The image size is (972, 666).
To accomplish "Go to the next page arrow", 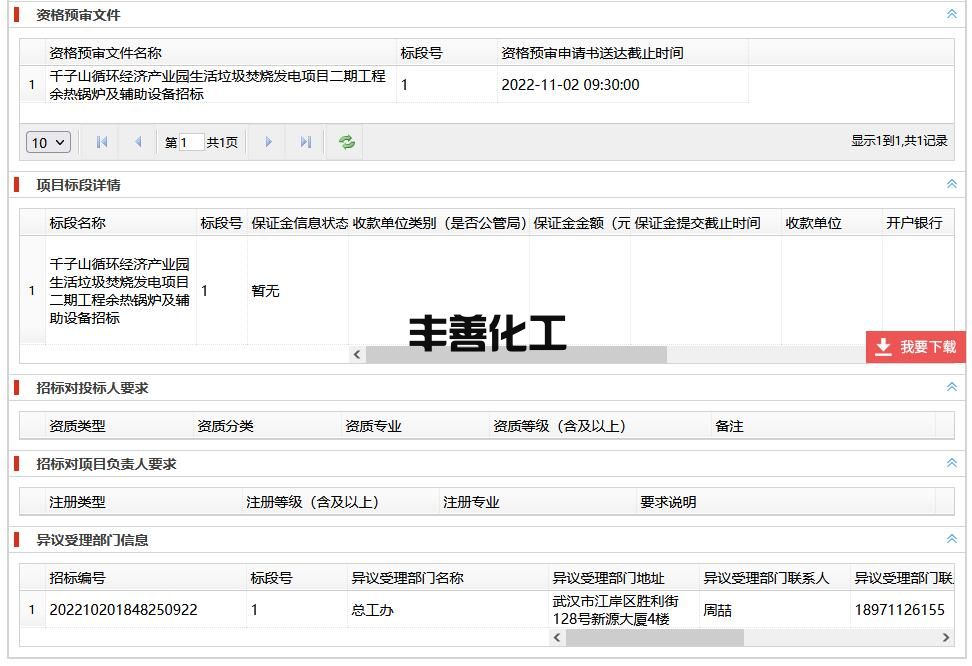I will coord(268,142).
